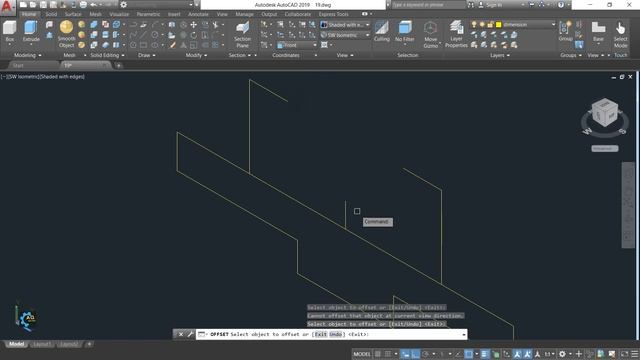This screenshot has width=640, height=360.
Task: Add a new drawing tab with plus
Action: (x=119, y=65)
